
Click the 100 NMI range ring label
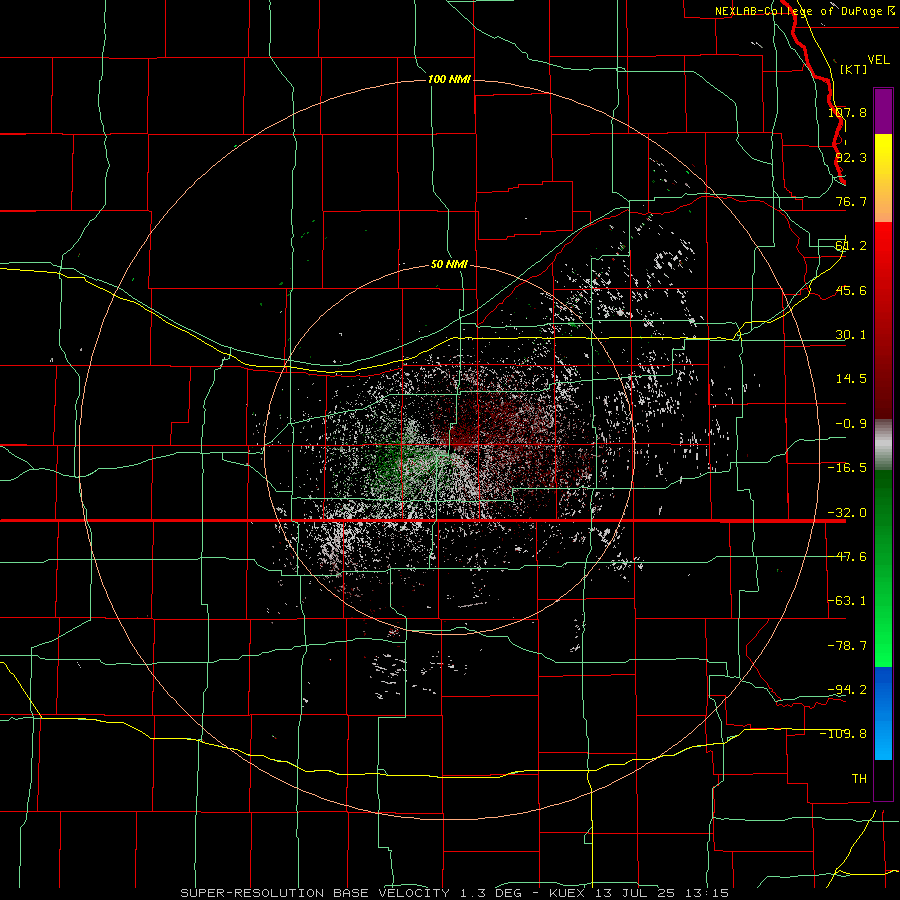(x=449, y=79)
